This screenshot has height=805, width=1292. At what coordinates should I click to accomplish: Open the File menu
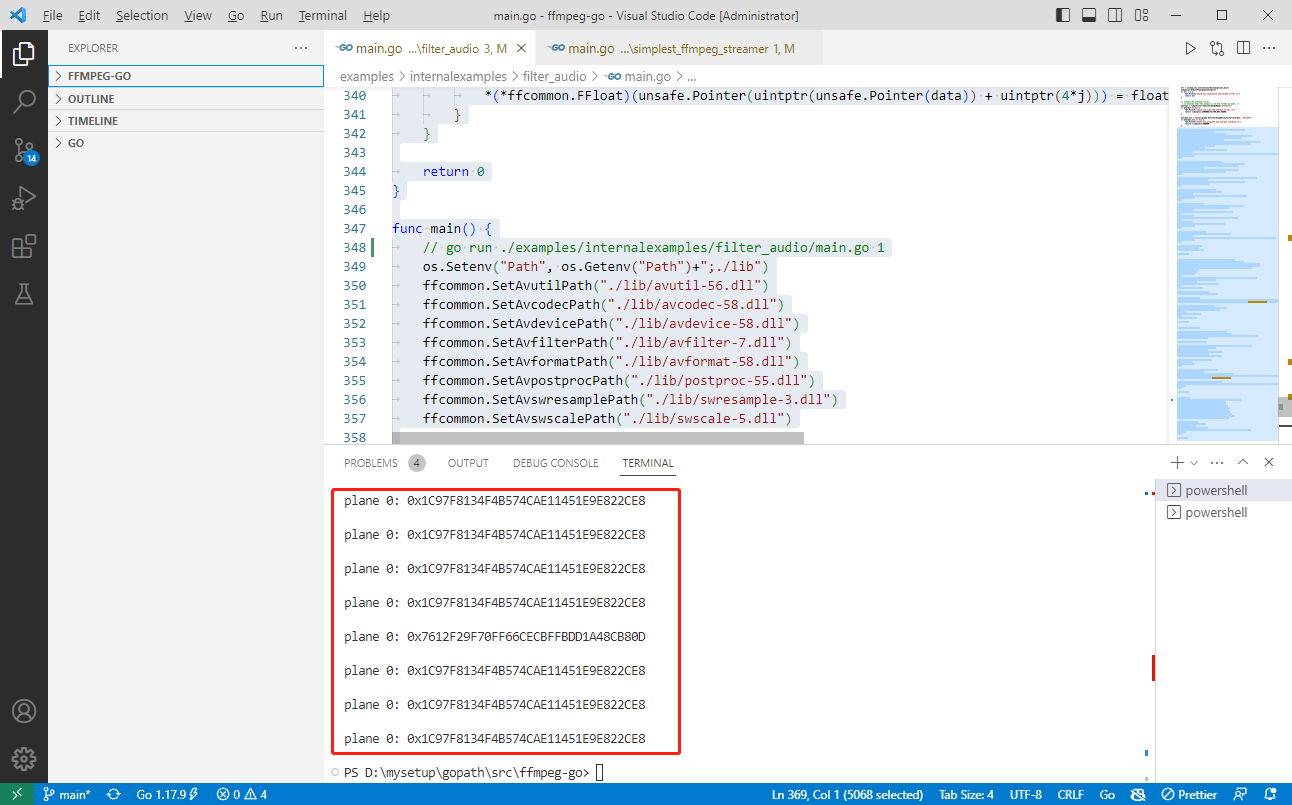(x=53, y=15)
